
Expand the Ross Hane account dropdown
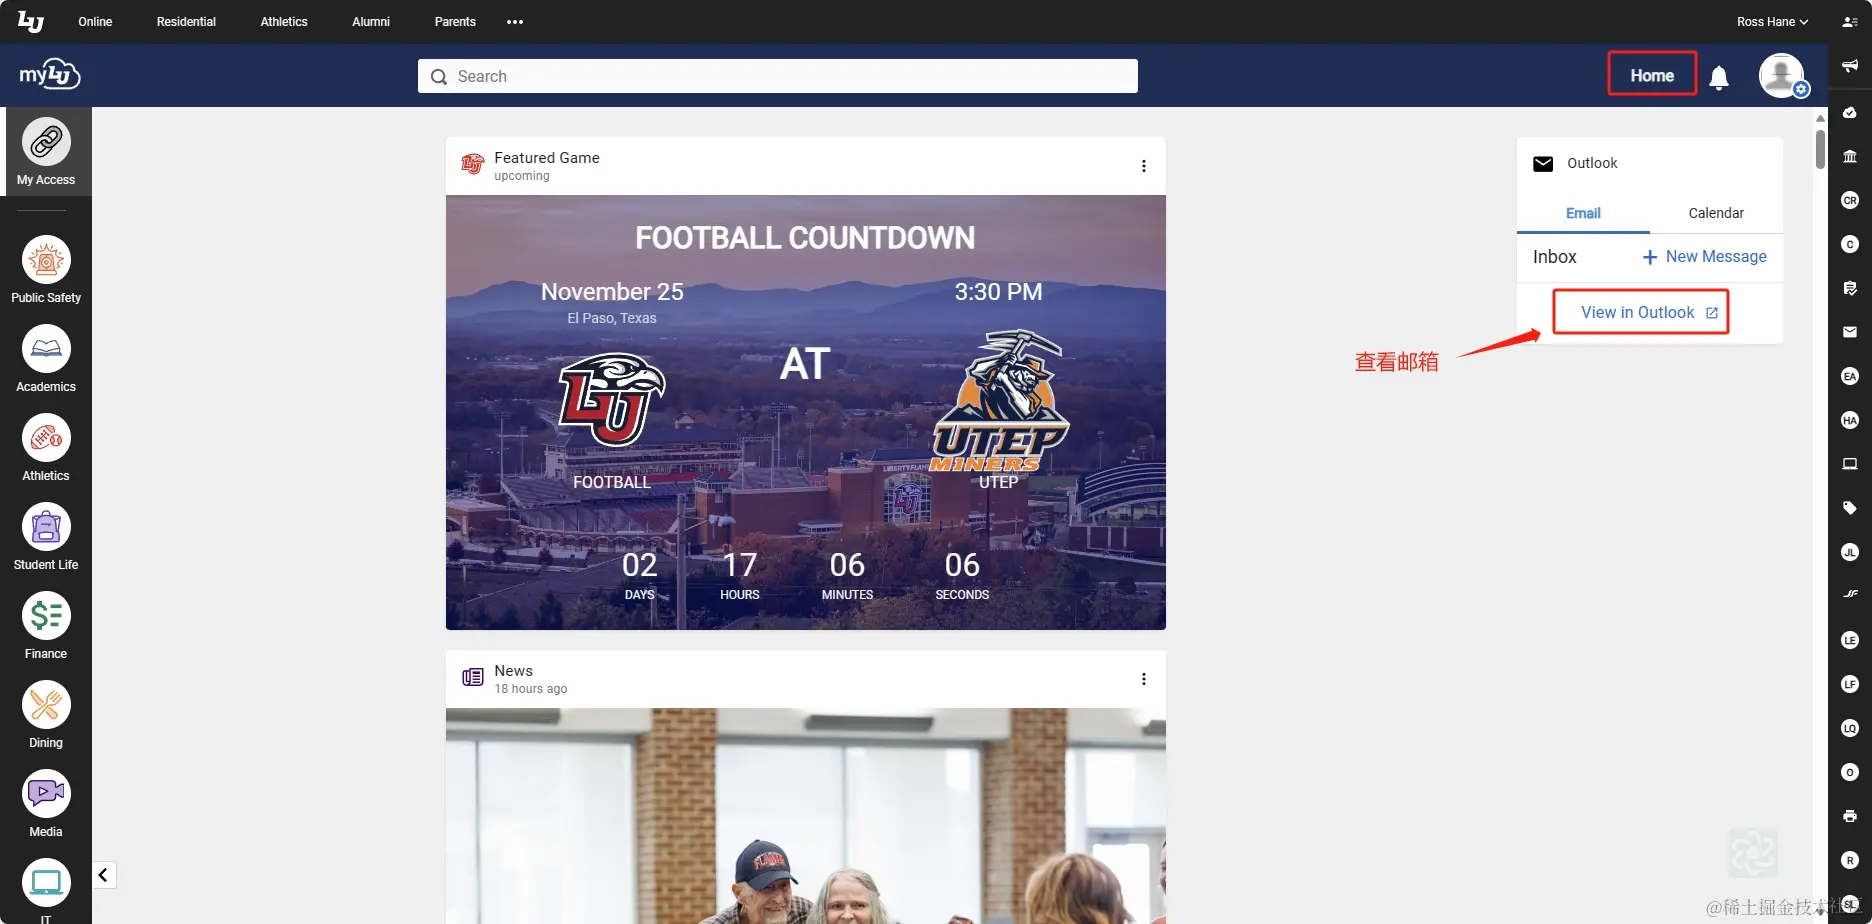[x=1772, y=22]
